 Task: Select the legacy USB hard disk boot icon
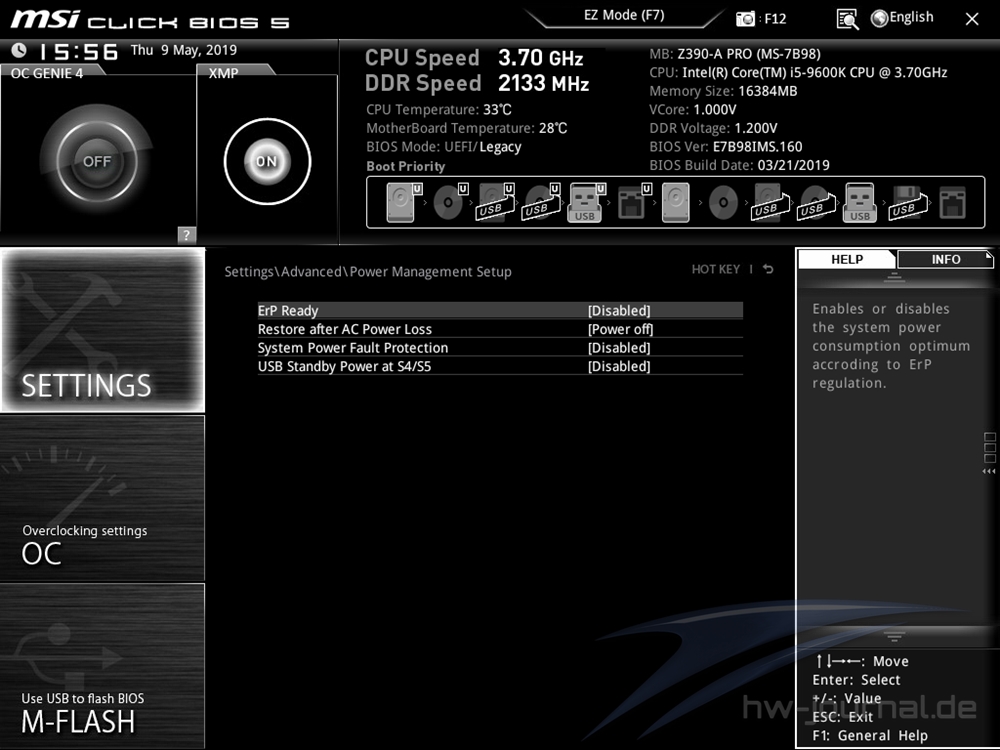(770, 203)
